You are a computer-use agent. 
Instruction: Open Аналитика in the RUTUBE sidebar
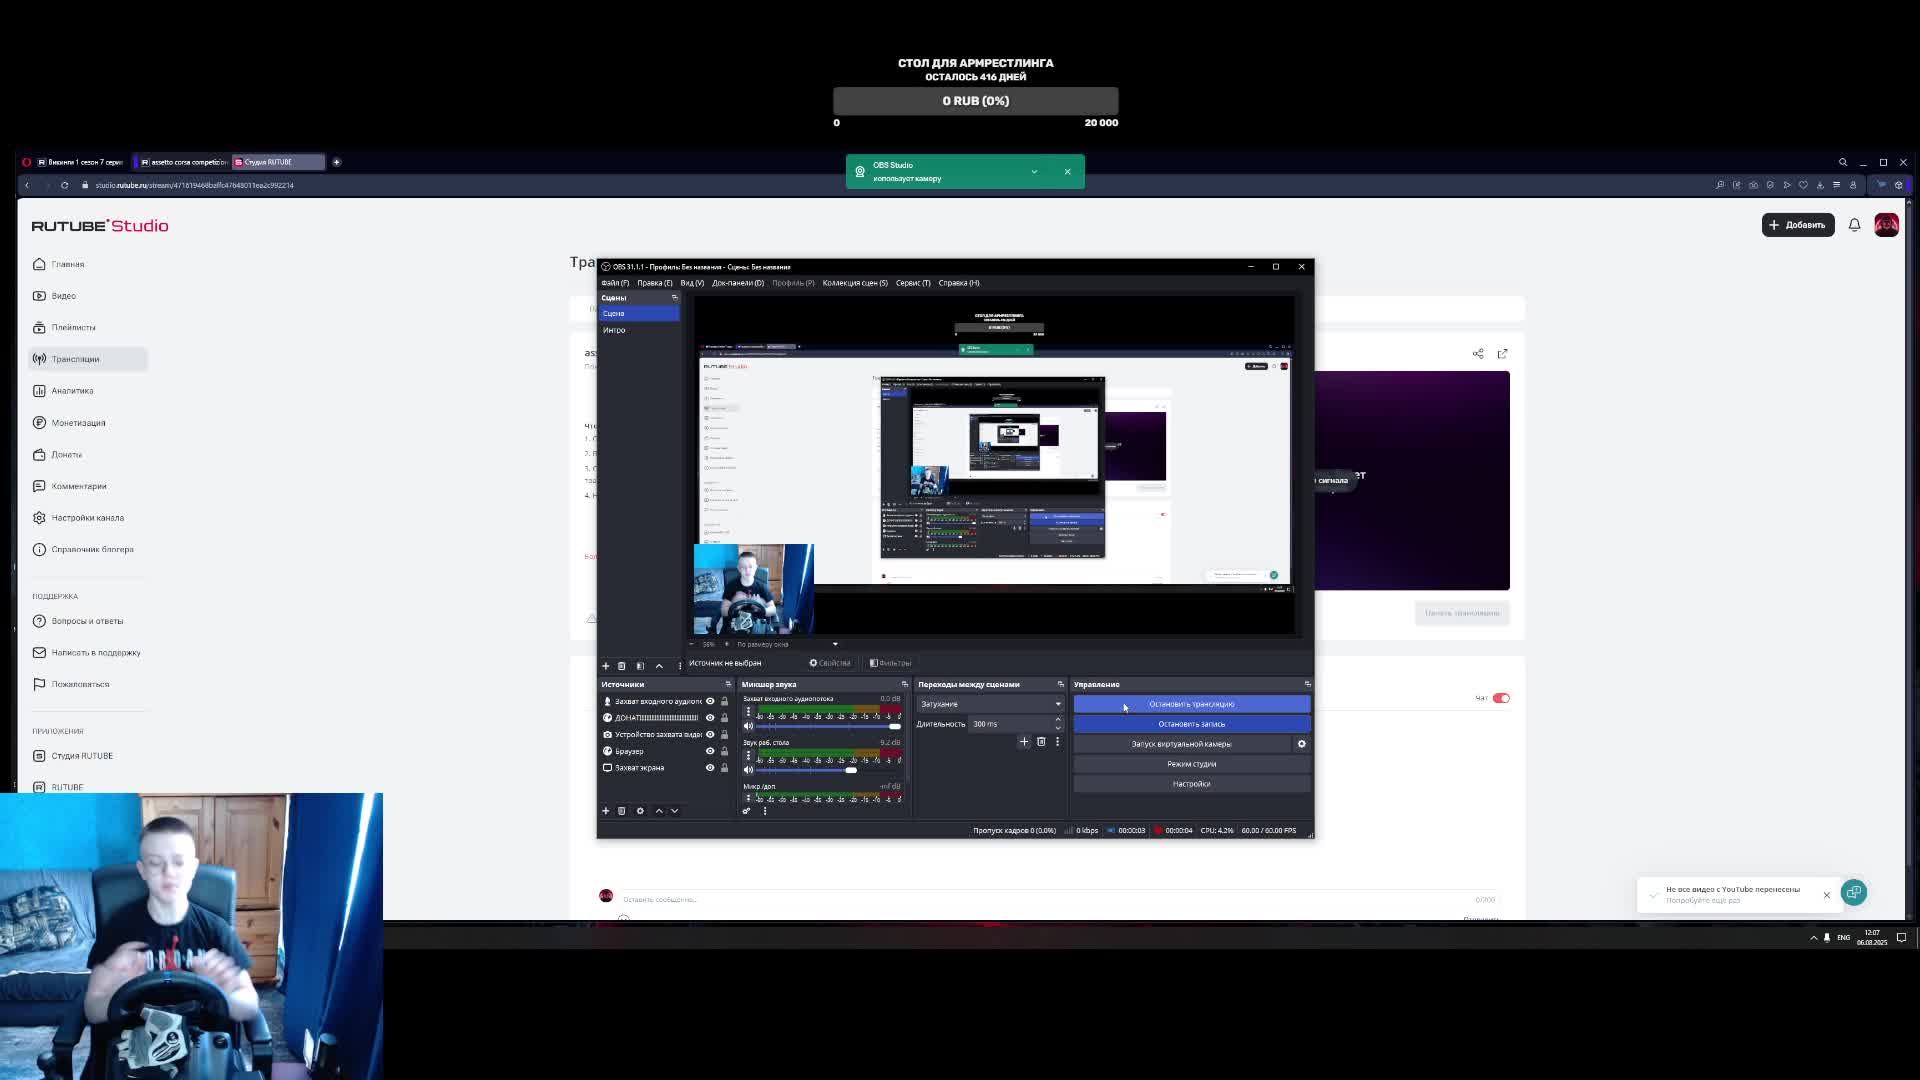(72, 391)
